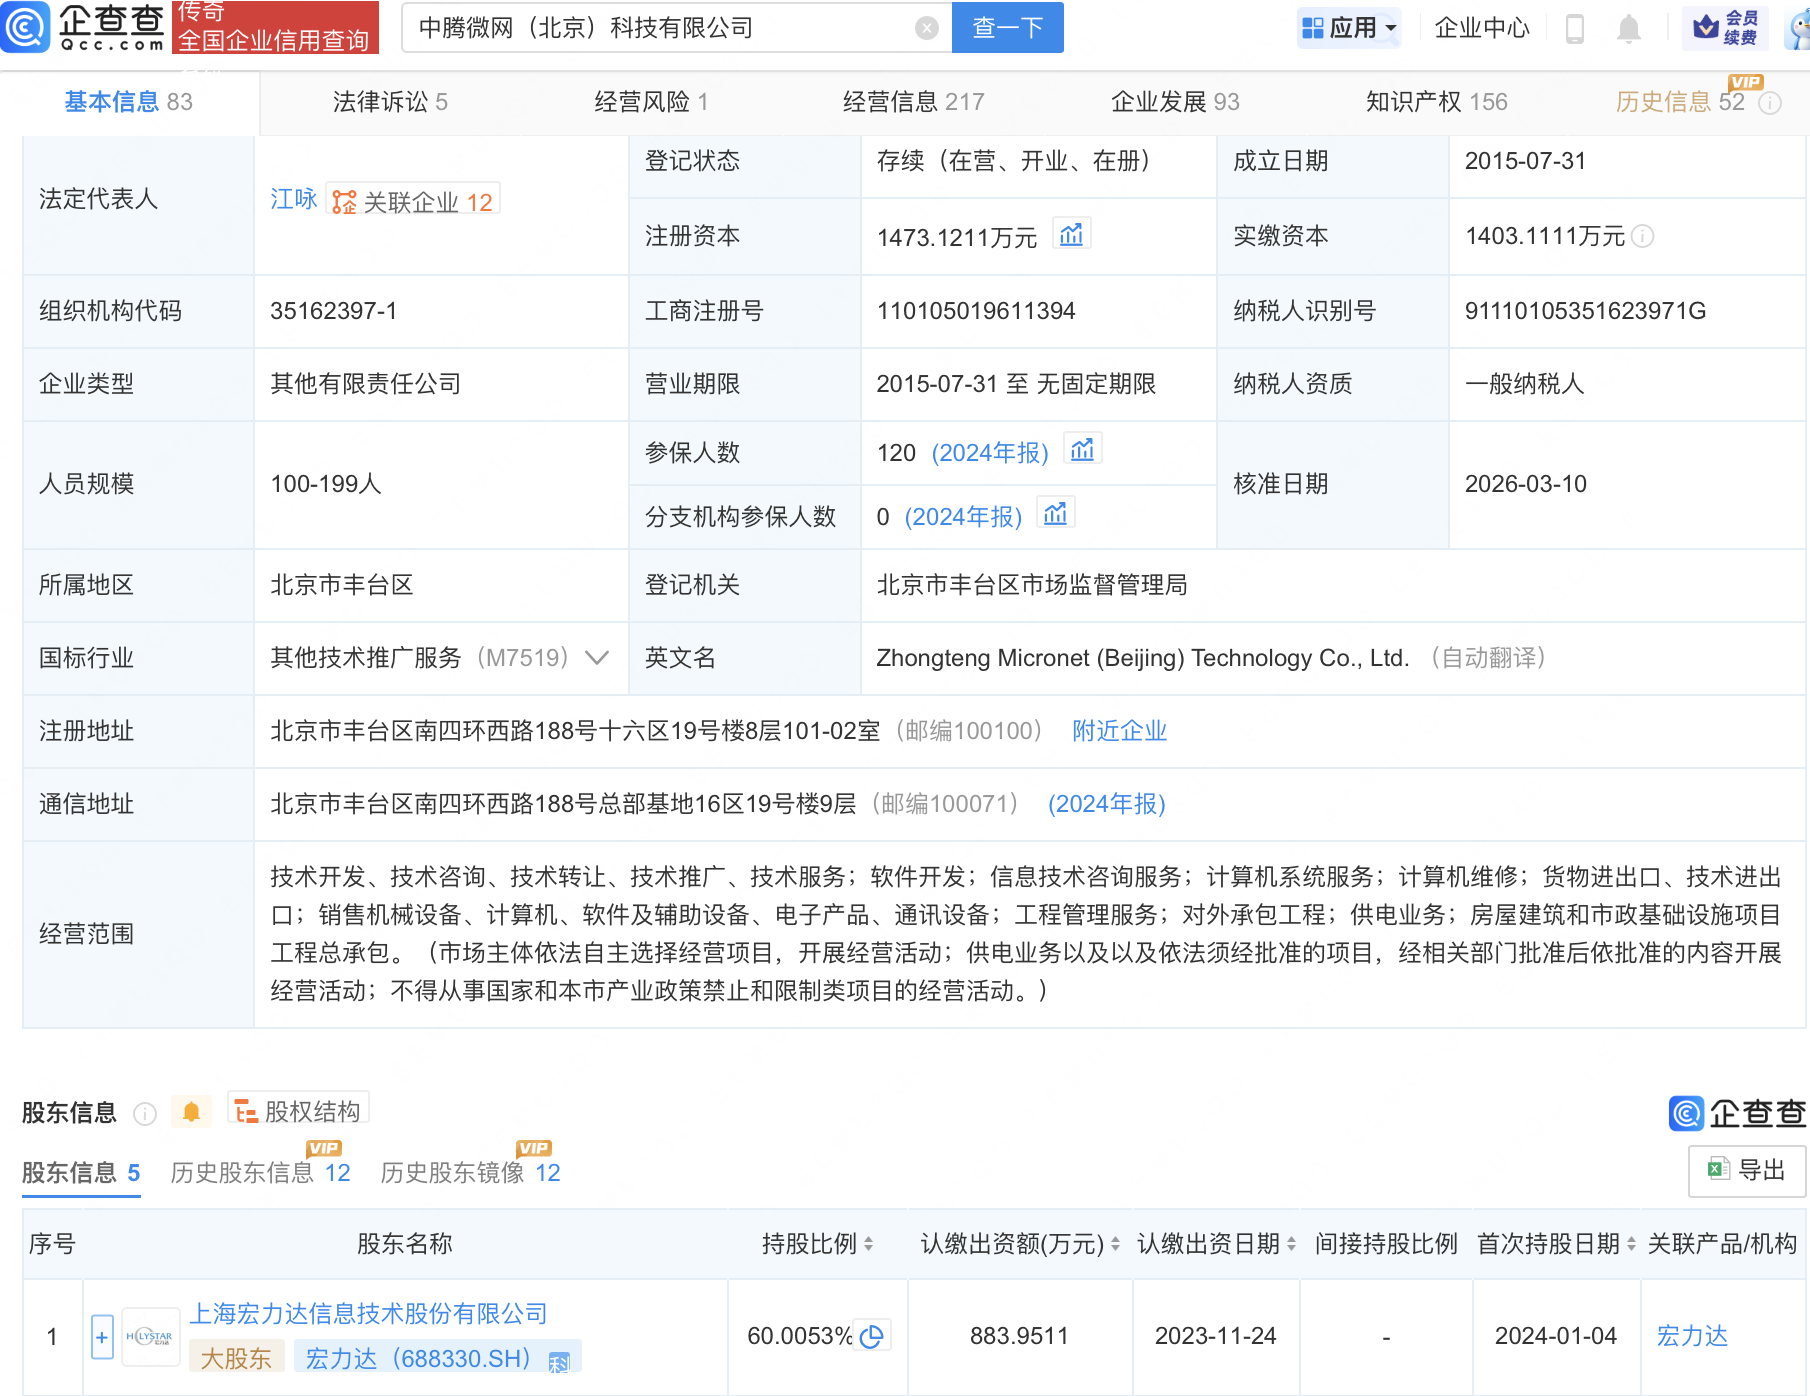
Task: Expand the 国标行业 M7519 chevron
Action: pyautogui.click(x=595, y=658)
